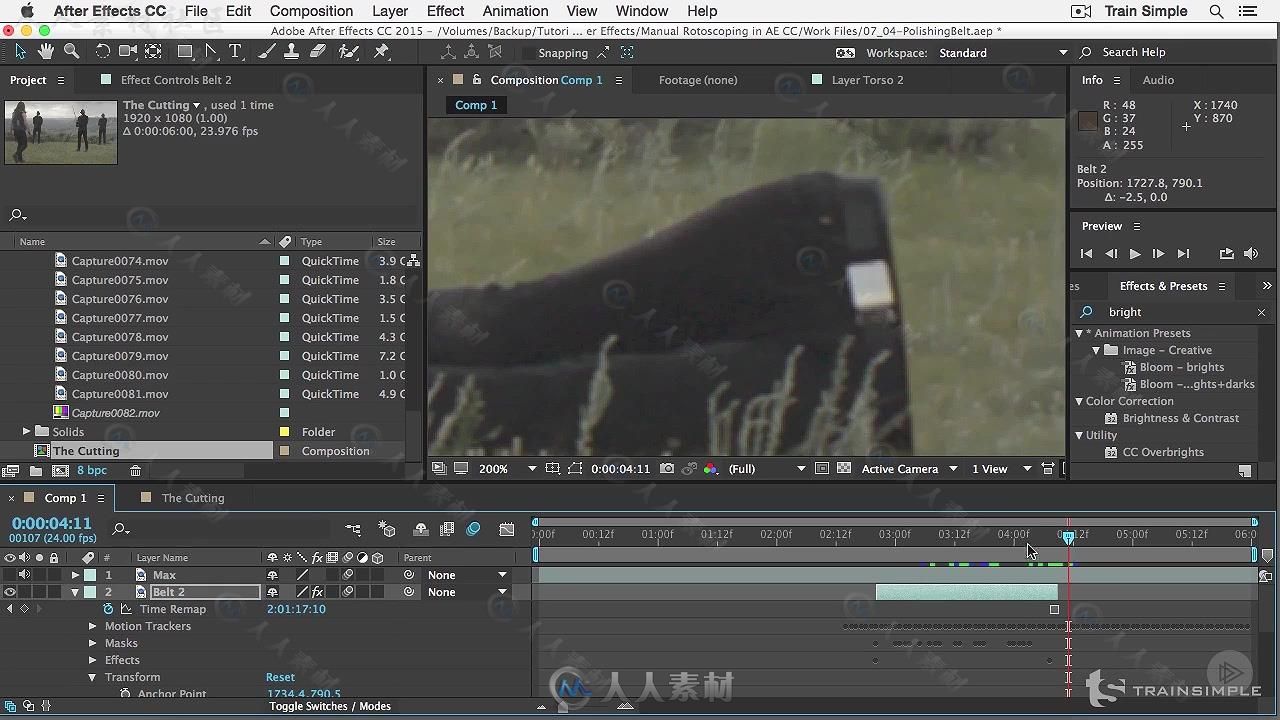Toggle Time Remap stopwatch
Screen dimensions: 1280x720
pos(109,609)
